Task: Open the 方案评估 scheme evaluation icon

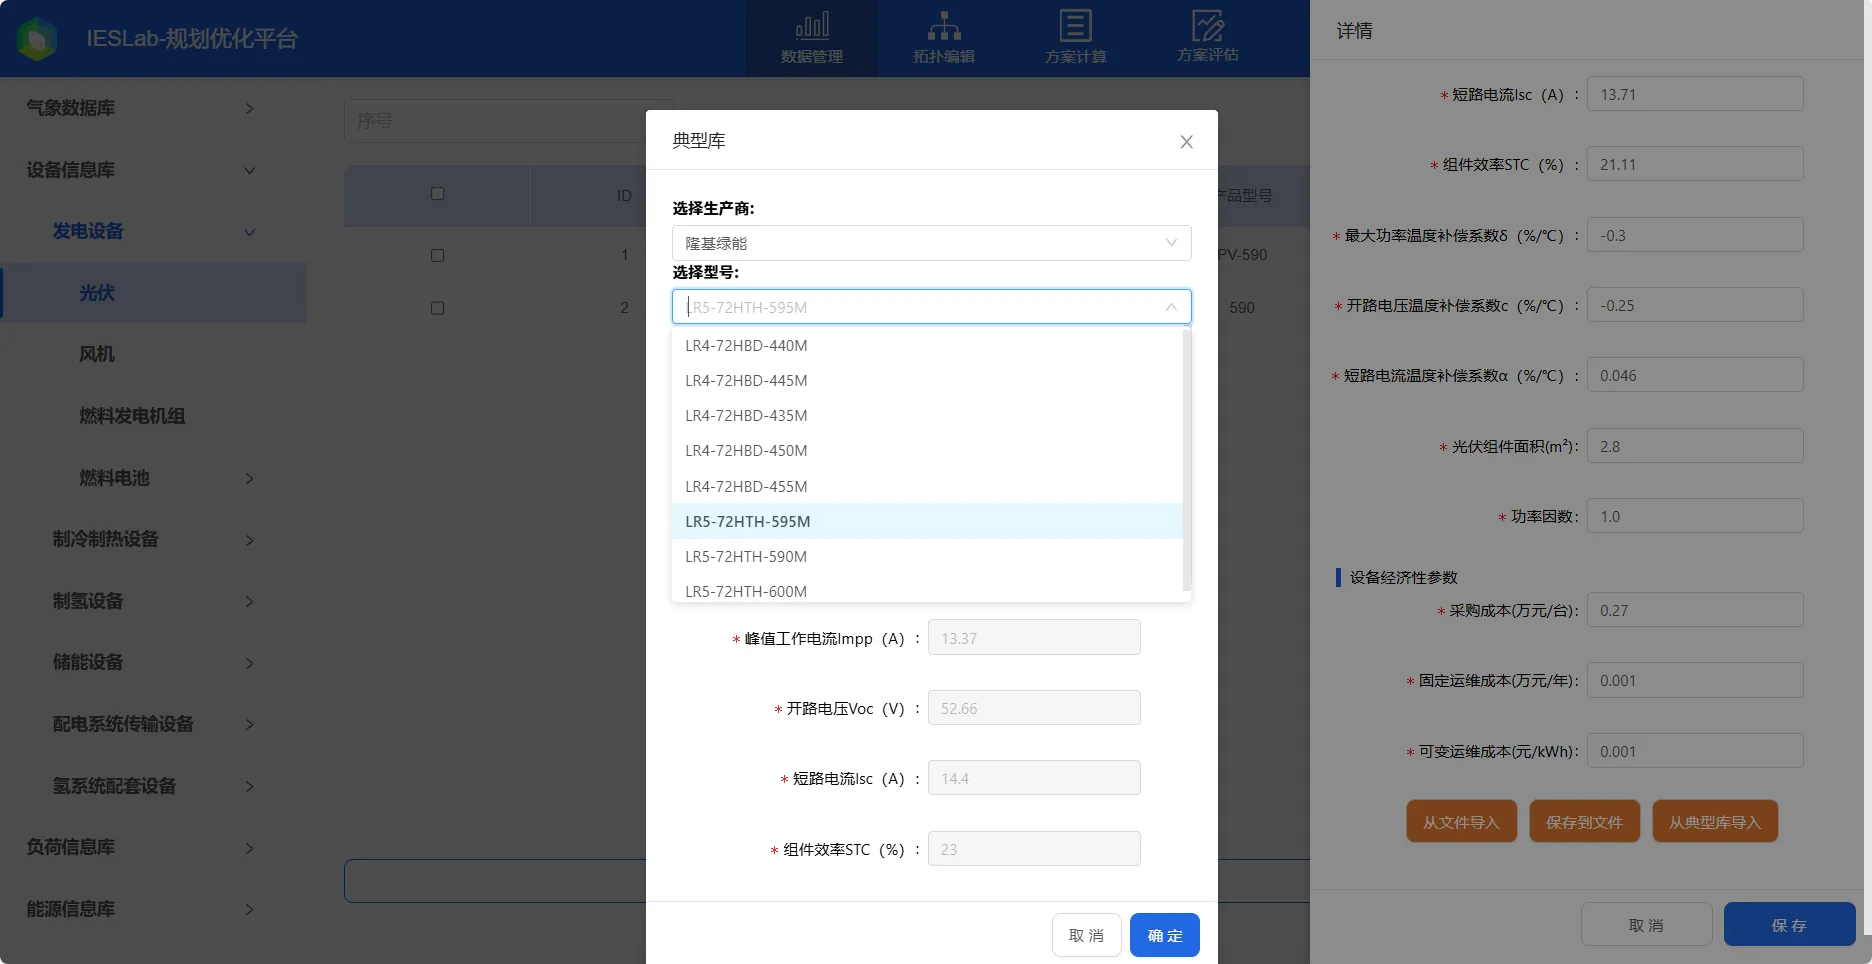Action: pyautogui.click(x=1208, y=38)
